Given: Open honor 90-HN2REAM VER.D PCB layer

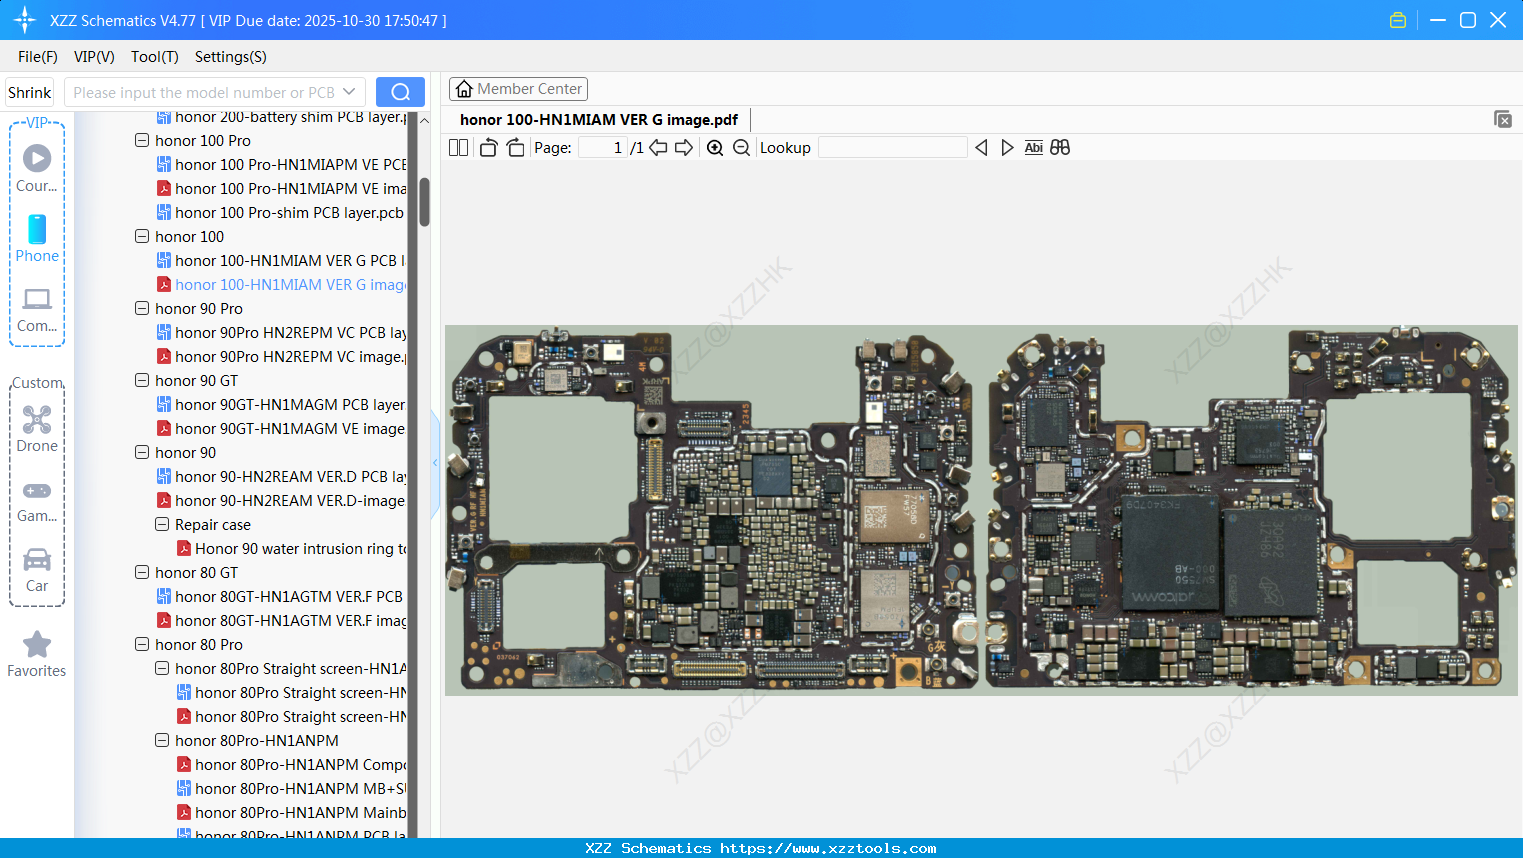Looking at the screenshot, I should click(x=281, y=477).
